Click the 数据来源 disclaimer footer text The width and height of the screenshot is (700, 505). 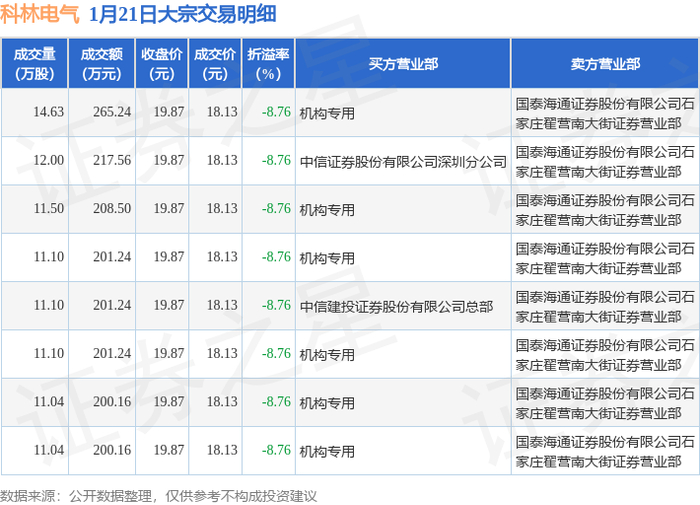(158, 496)
